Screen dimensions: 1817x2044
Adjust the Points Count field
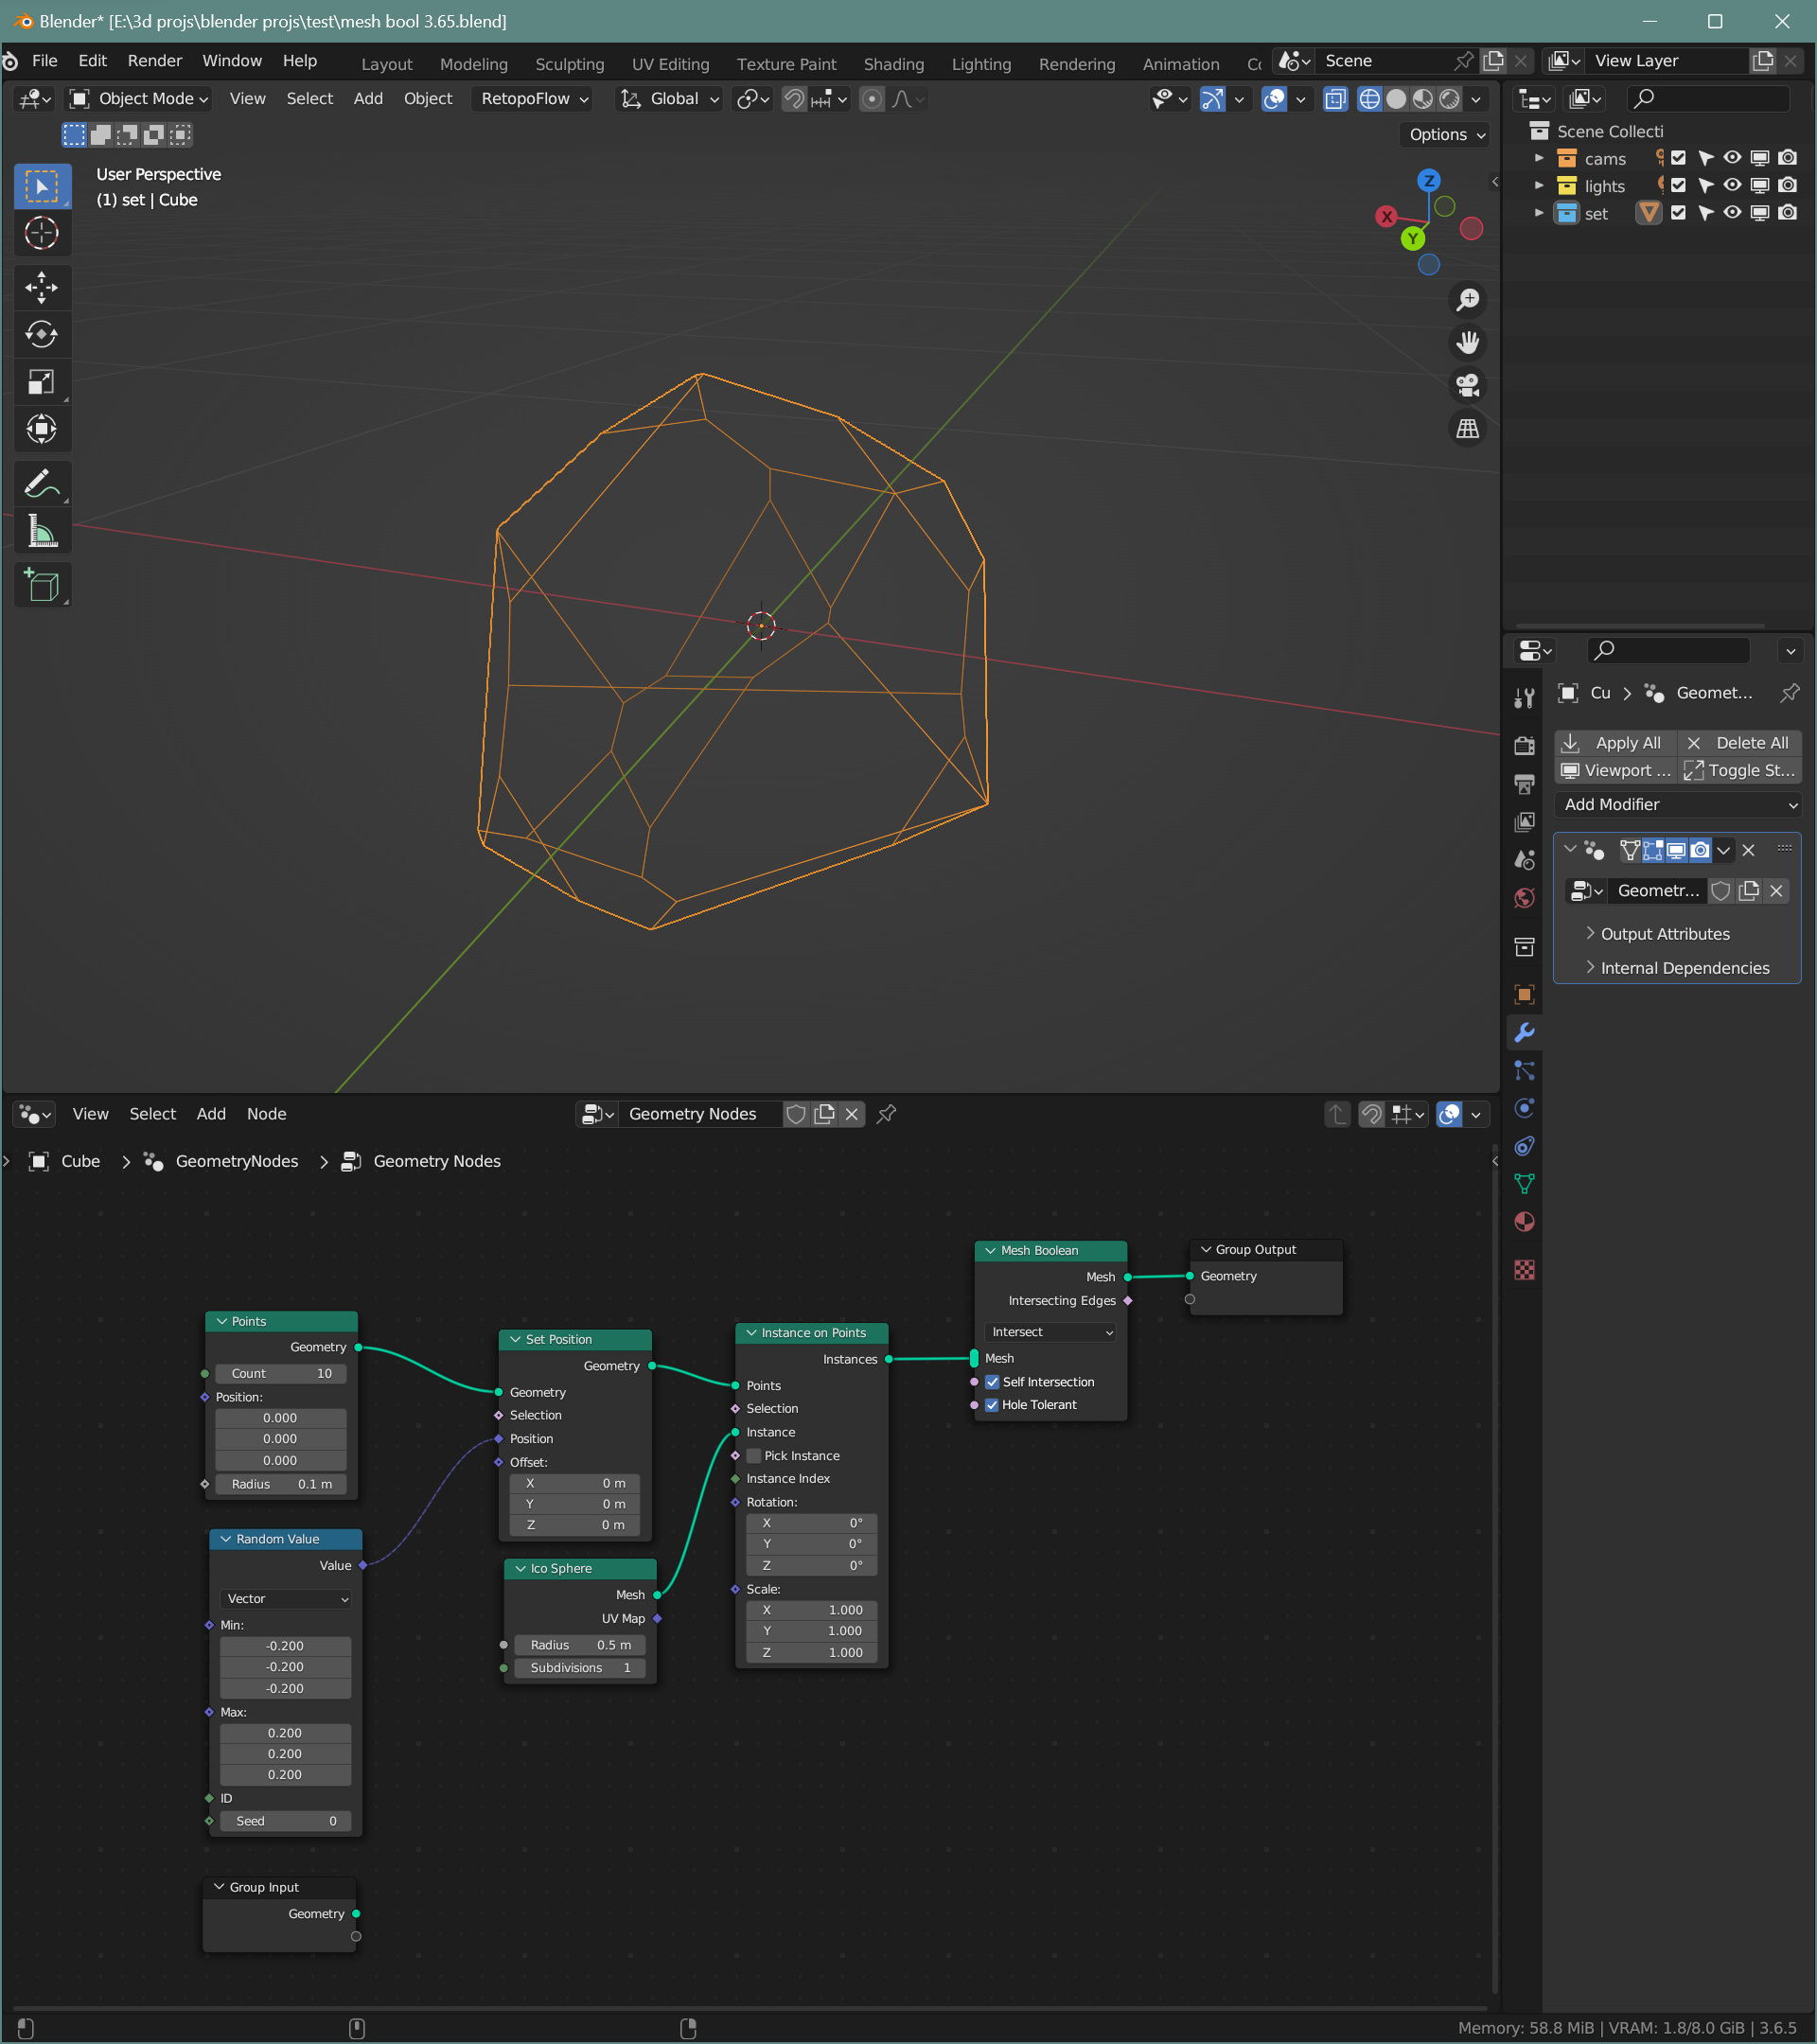[x=281, y=1374]
